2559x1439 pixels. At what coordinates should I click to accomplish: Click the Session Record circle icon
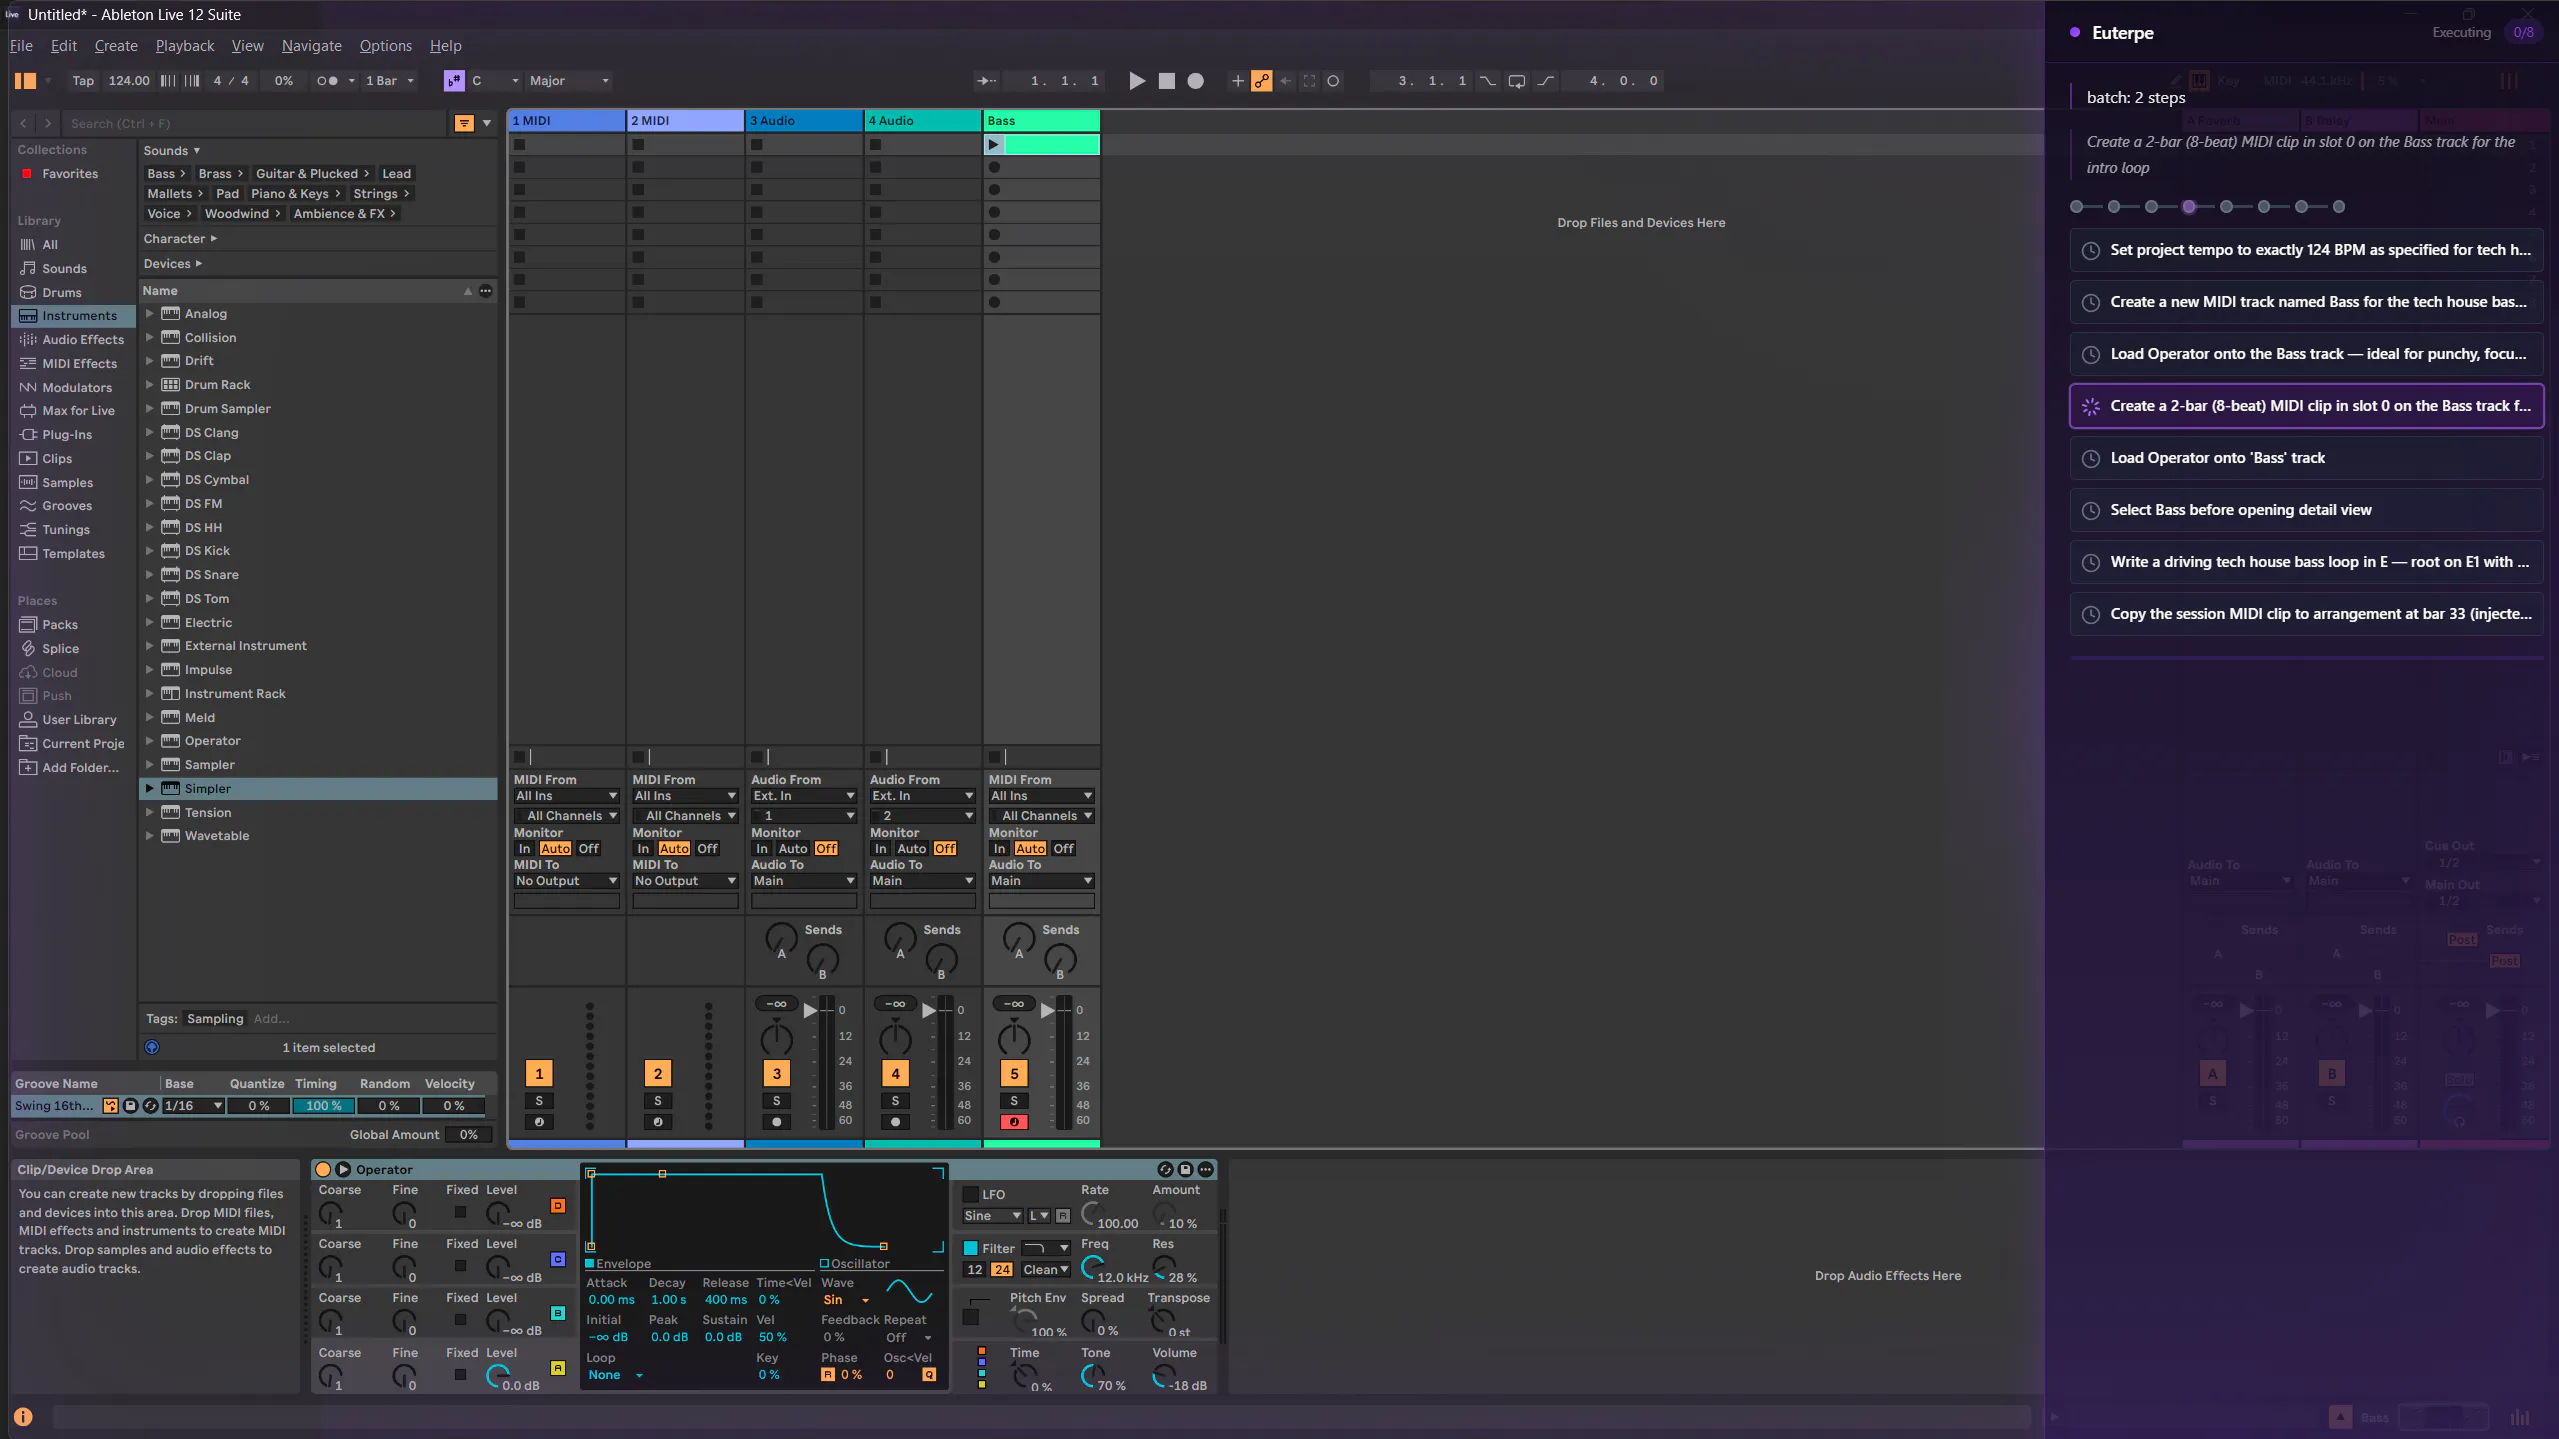point(1333,81)
